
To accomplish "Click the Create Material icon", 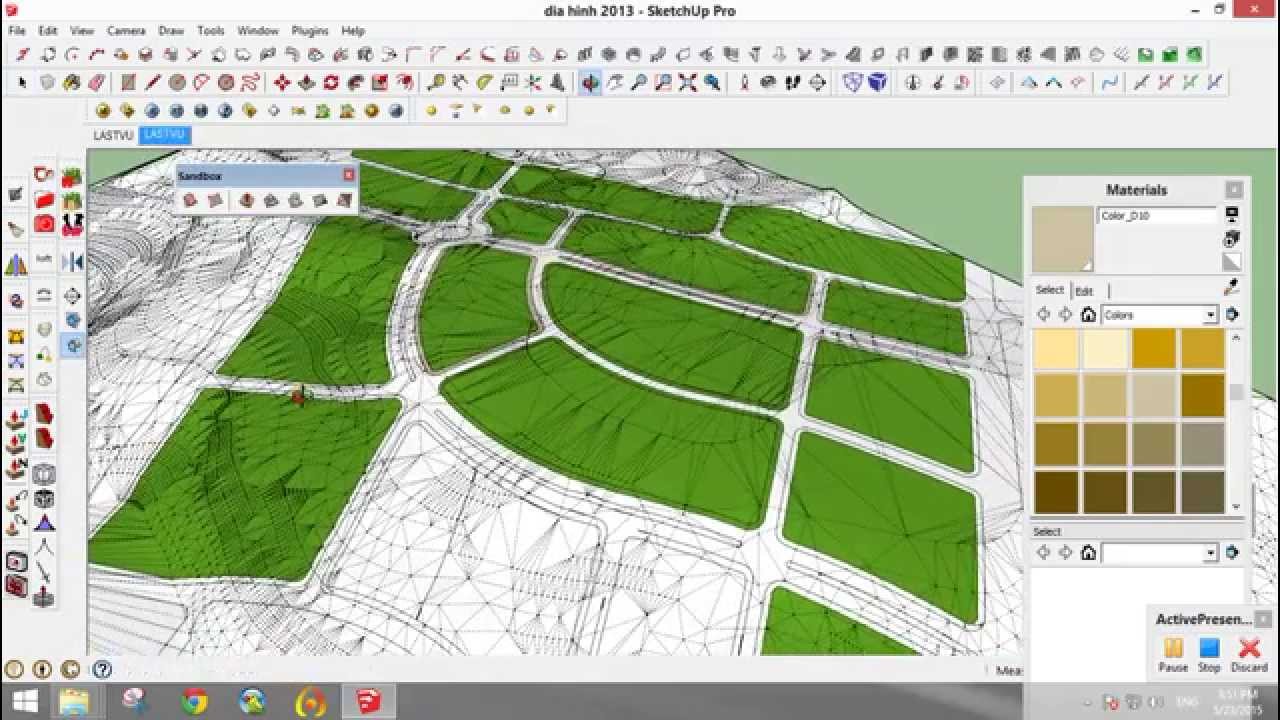I will 1232,238.
